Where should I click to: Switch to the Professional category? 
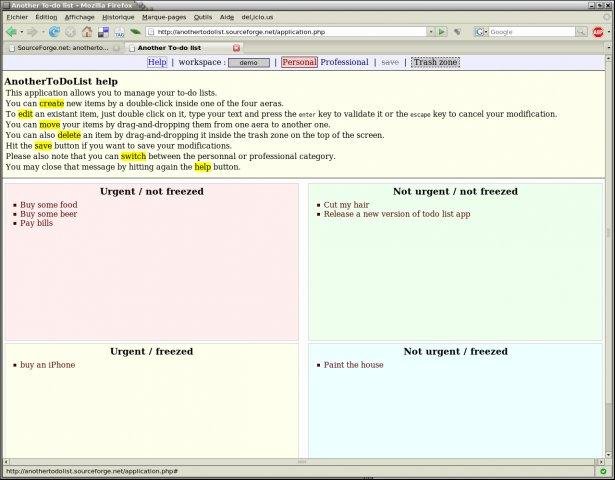pos(344,62)
